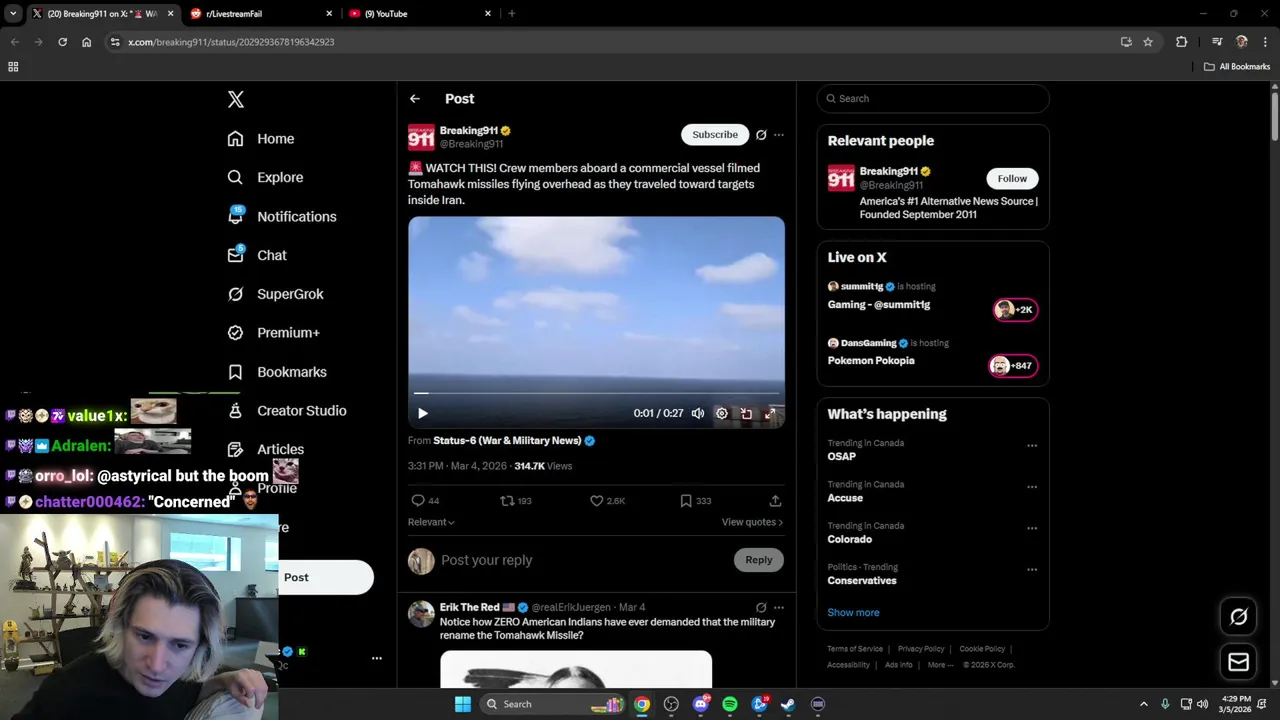
Task: Open the messages floating button
Action: point(1238,662)
